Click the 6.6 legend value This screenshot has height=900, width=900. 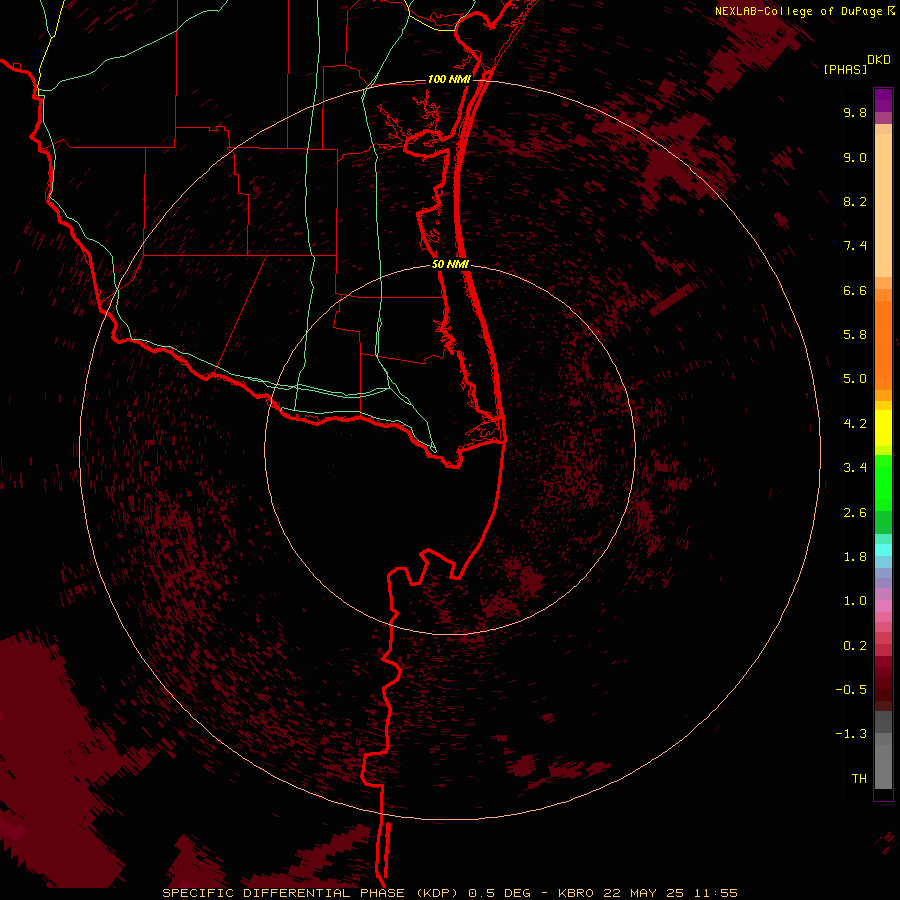tap(855, 290)
